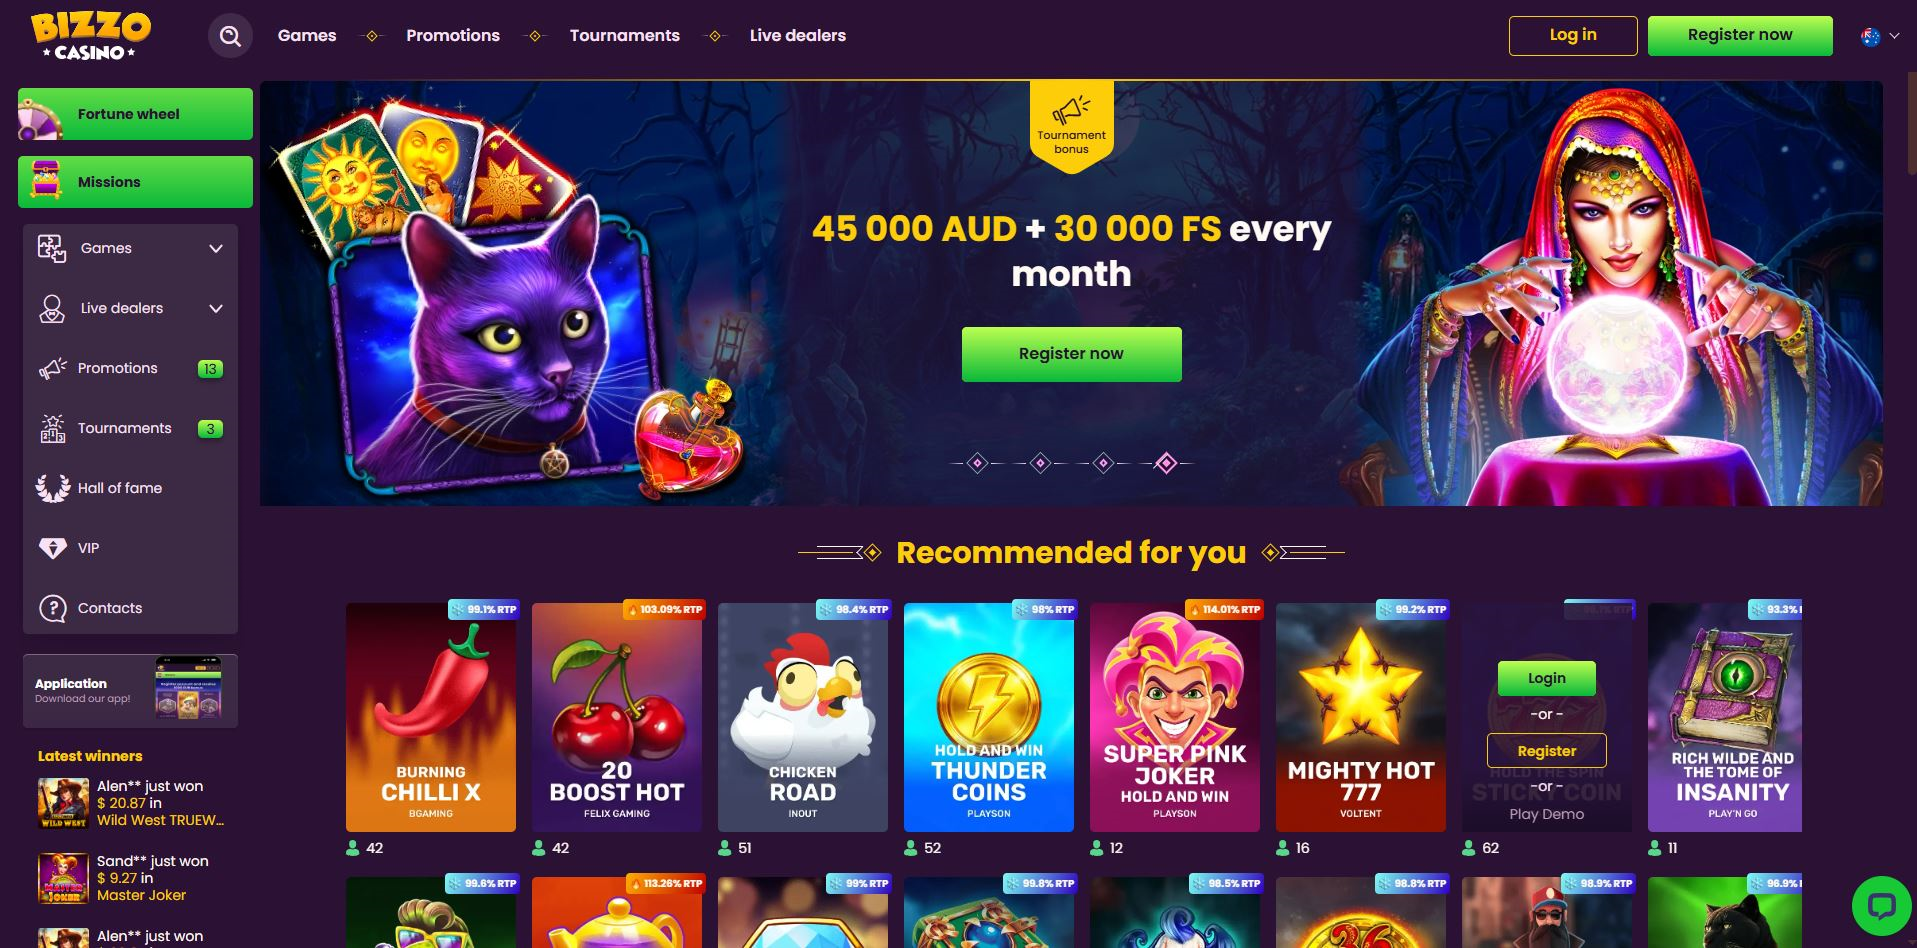Open Tournaments in the top menu
This screenshot has height=948, width=1917.
[x=625, y=35]
